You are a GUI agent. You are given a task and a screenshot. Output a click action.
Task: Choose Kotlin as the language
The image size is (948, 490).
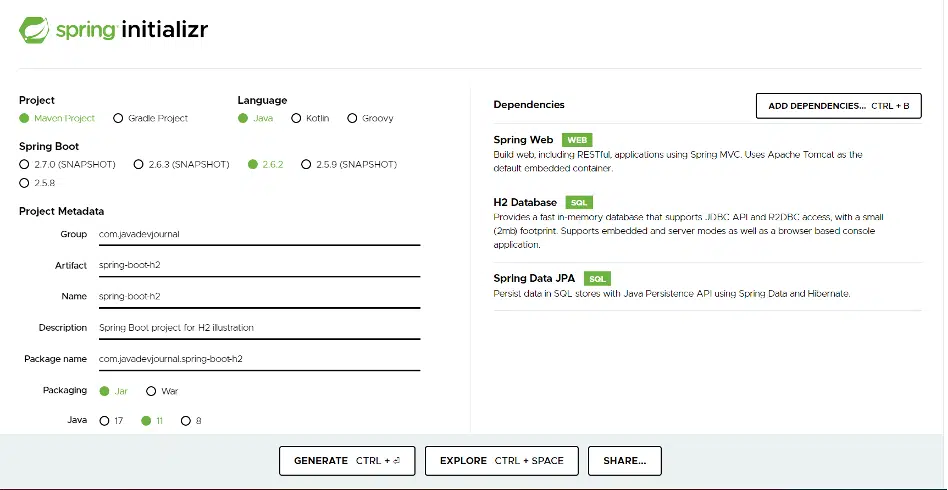296,118
